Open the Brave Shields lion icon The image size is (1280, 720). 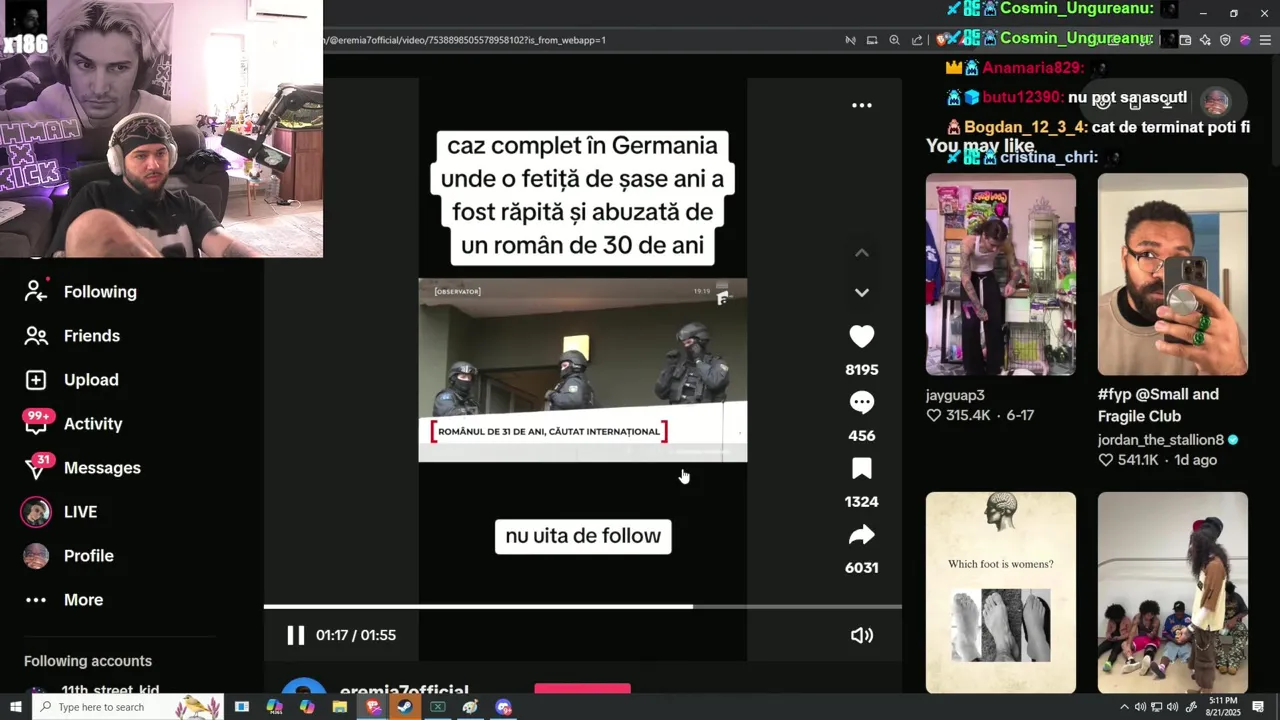pos(941,40)
